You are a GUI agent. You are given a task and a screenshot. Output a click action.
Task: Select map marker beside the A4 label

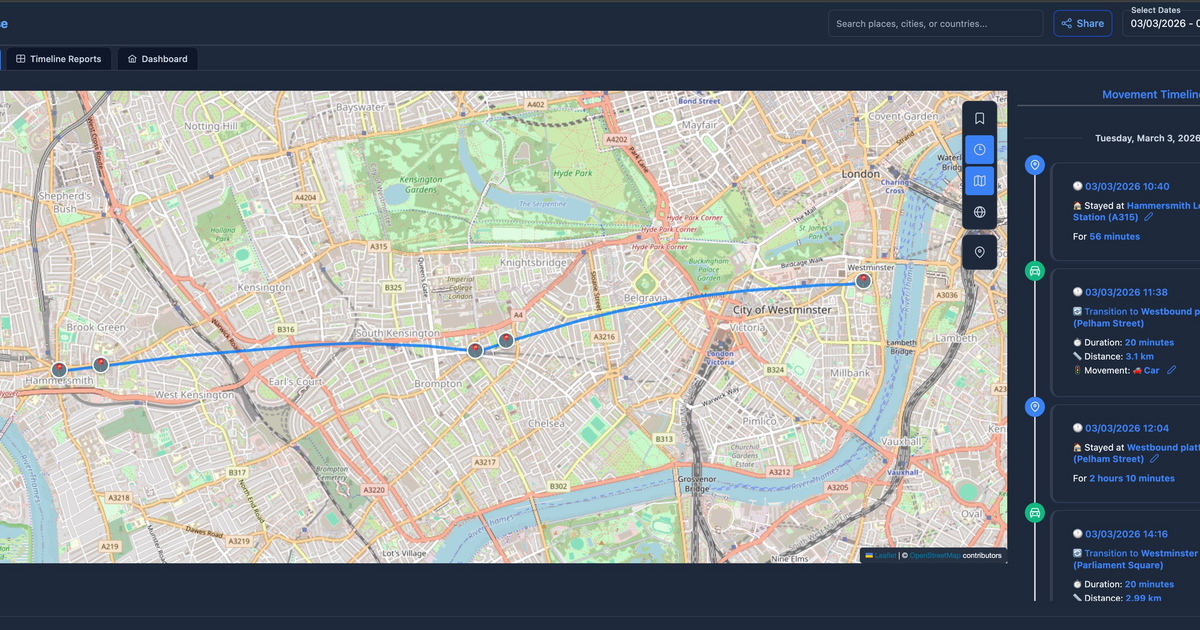(506, 340)
